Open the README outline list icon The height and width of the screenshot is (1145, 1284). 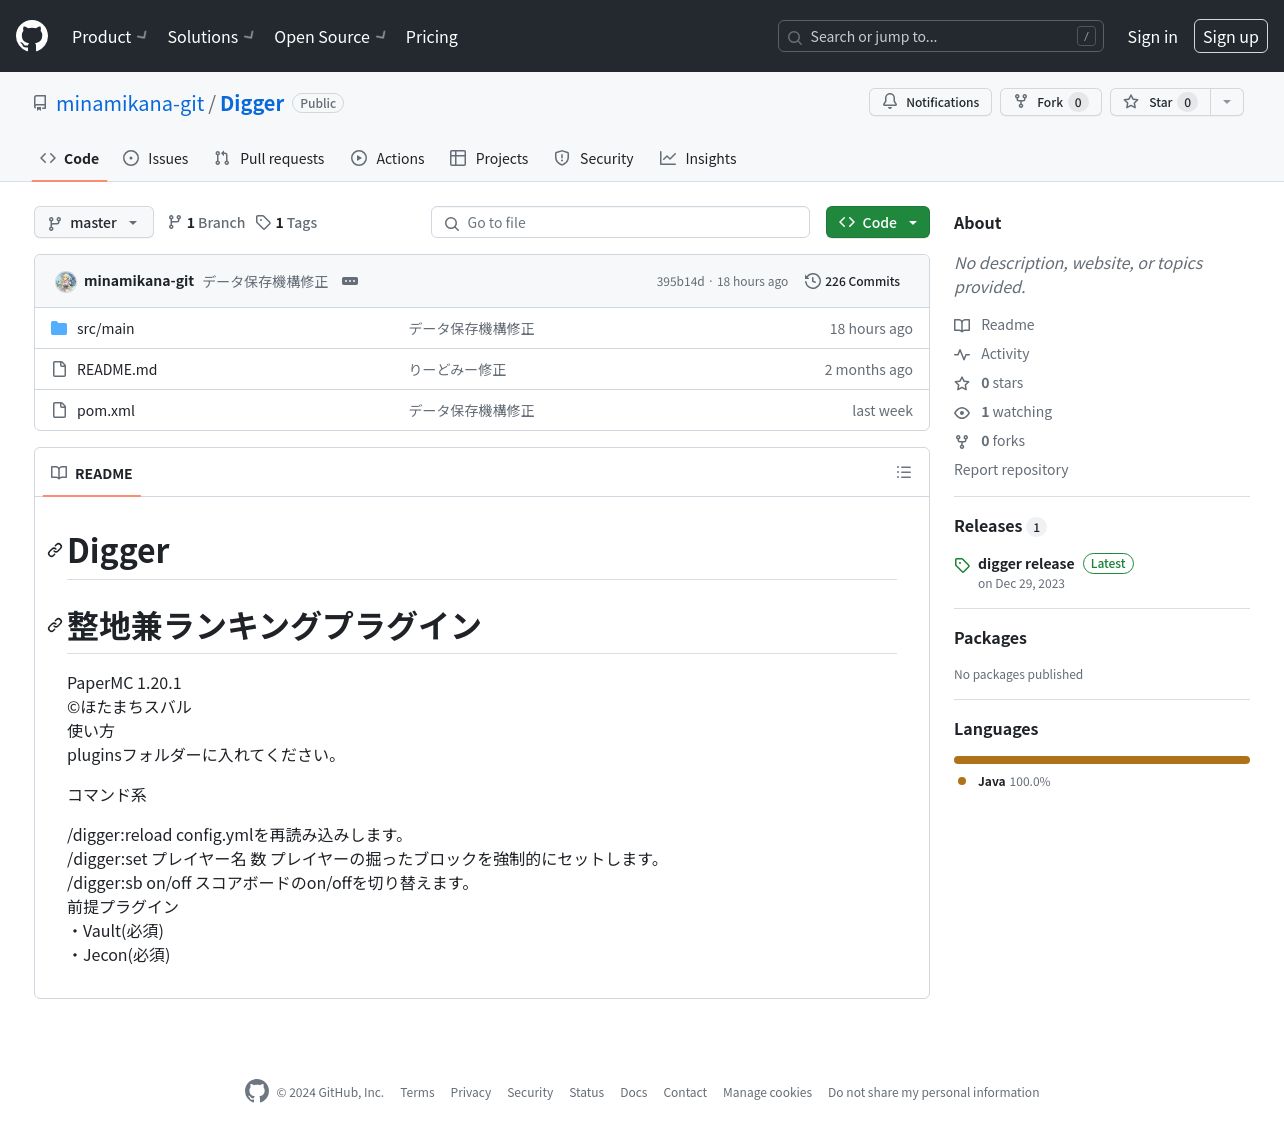(x=904, y=472)
